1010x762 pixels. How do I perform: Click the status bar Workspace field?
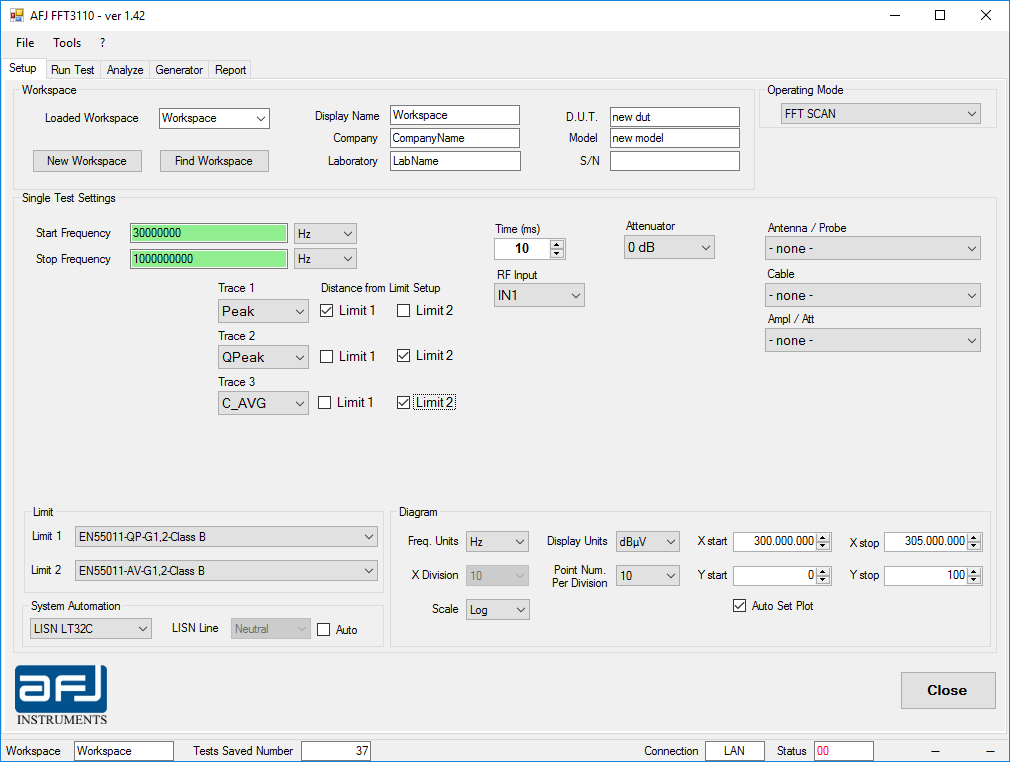click(x=124, y=751)
